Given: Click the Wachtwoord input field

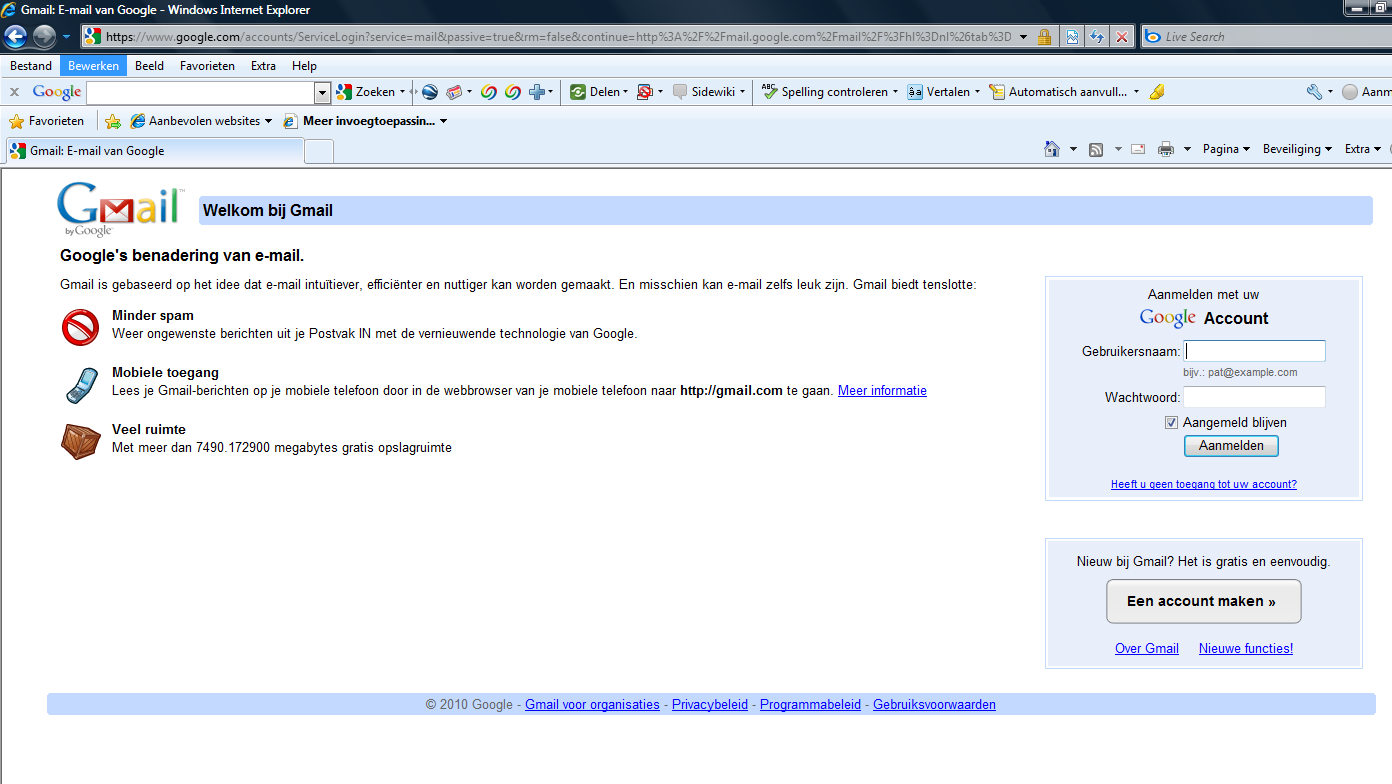Looking at the screenshot, I should [x=1255, y=397].
